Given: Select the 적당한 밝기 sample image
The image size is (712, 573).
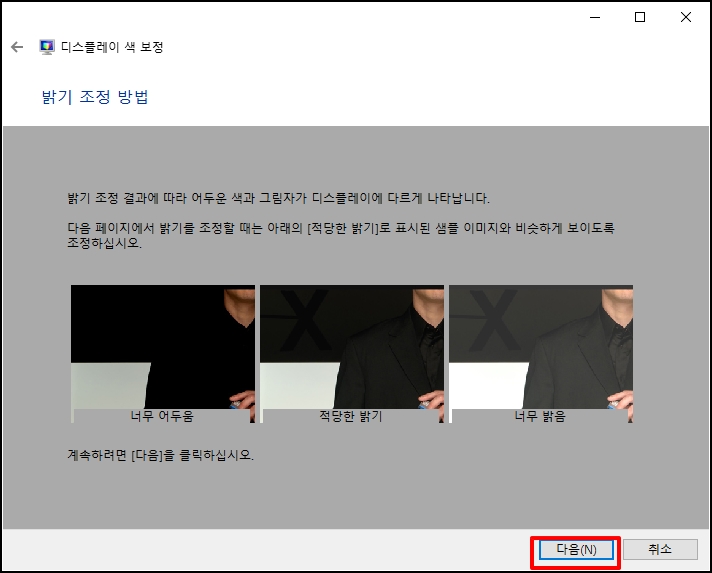Looking at the screenshot, I should pos(351,354).
